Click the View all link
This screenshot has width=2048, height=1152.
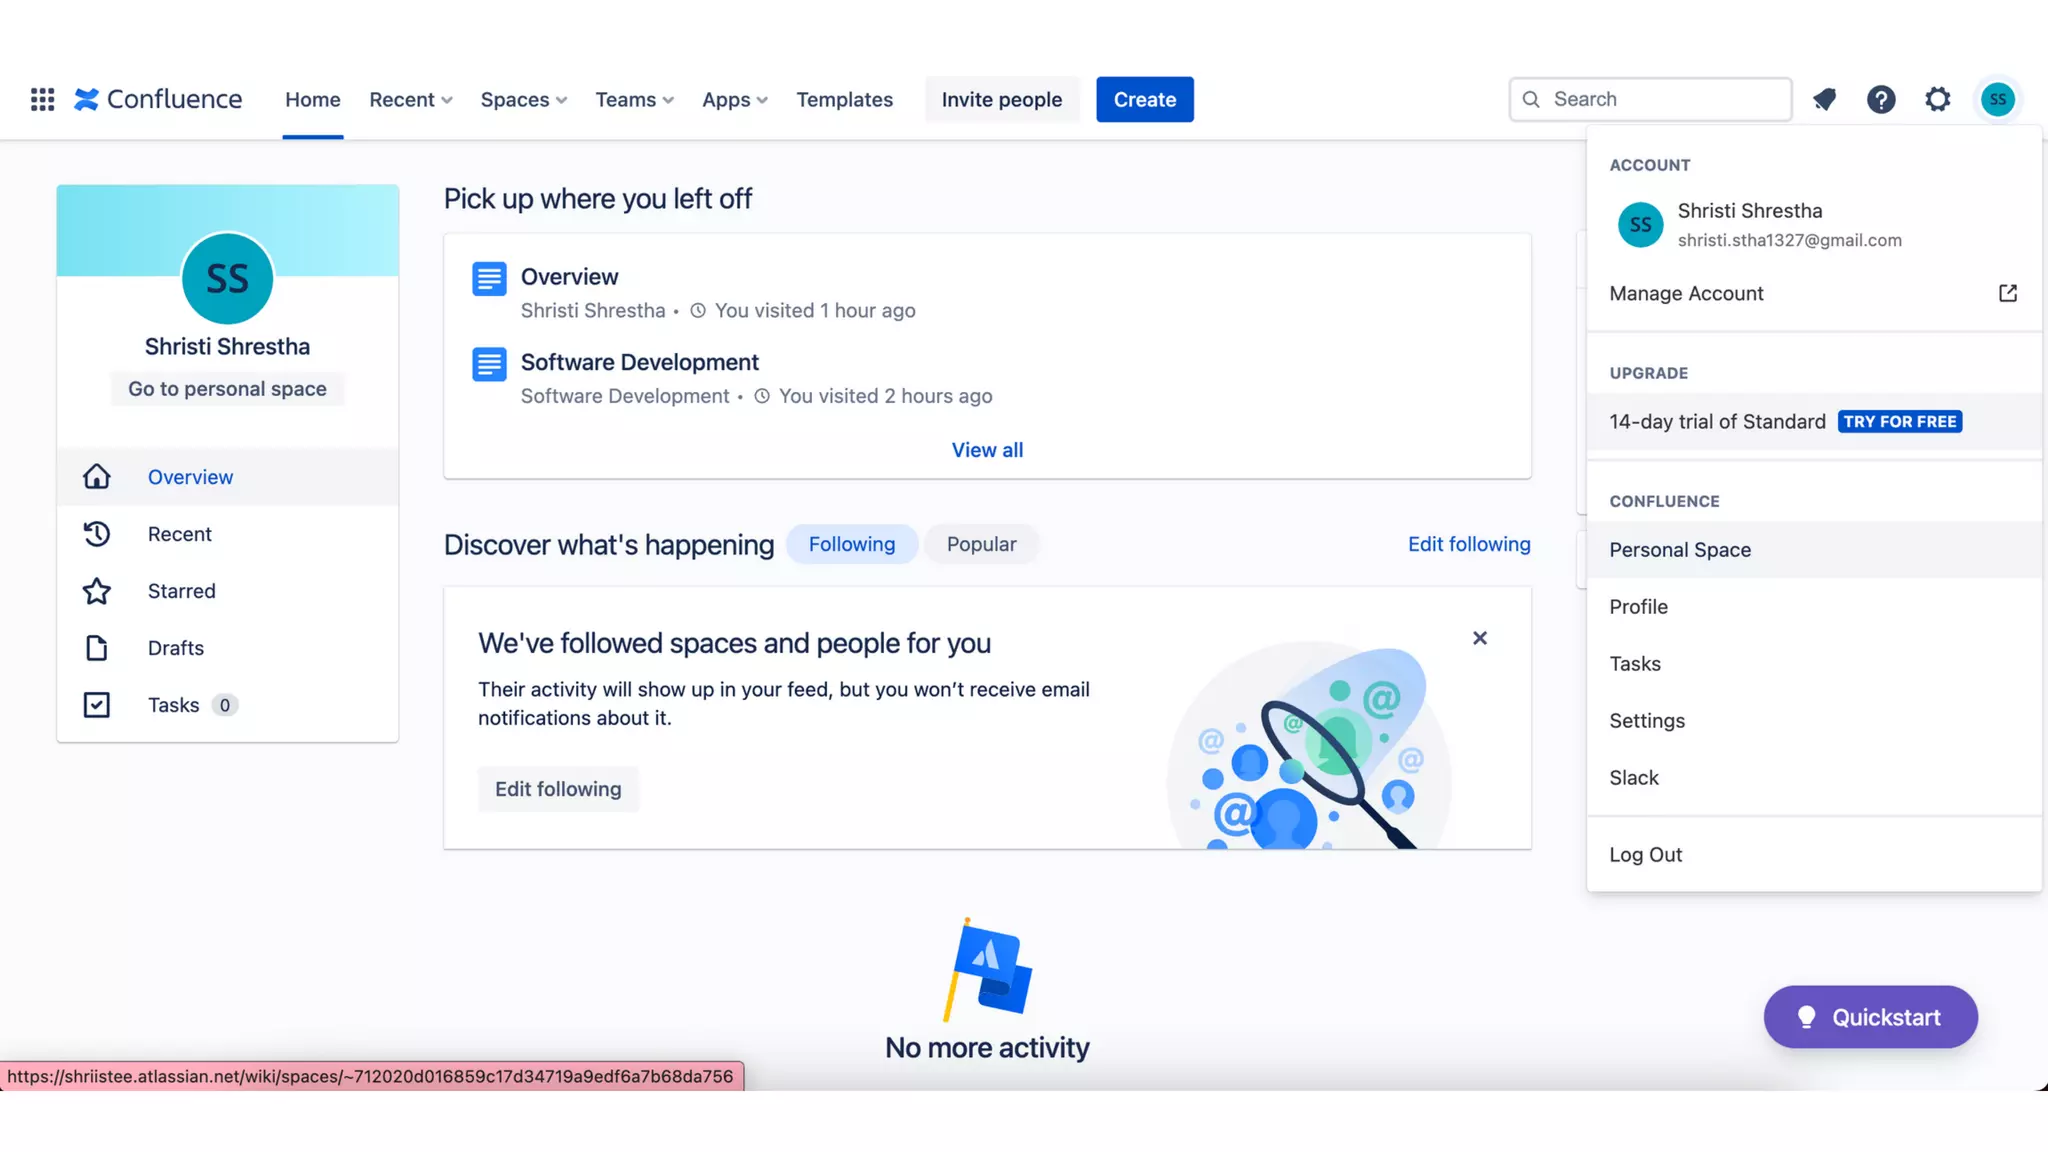[x=987, y=450]
